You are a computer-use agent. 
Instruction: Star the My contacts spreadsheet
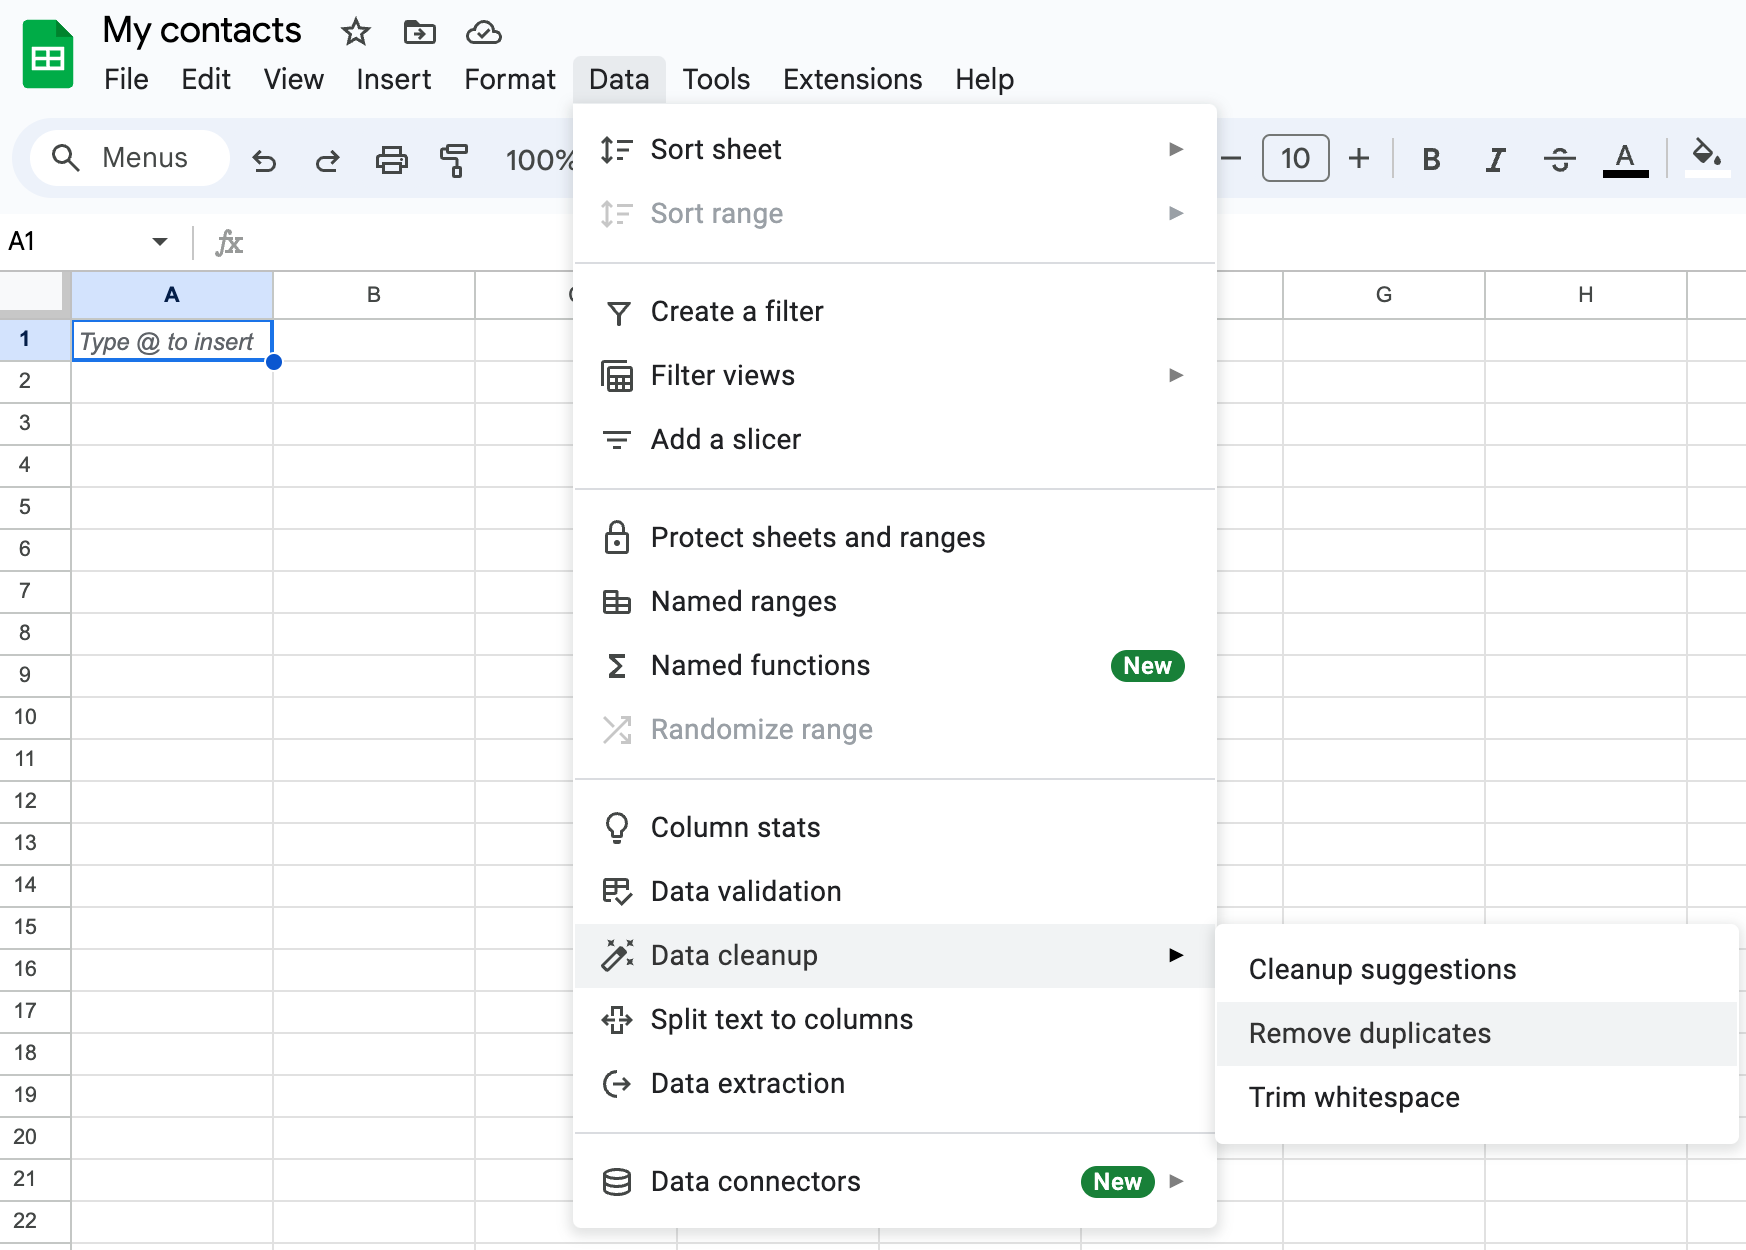[355, 33]
